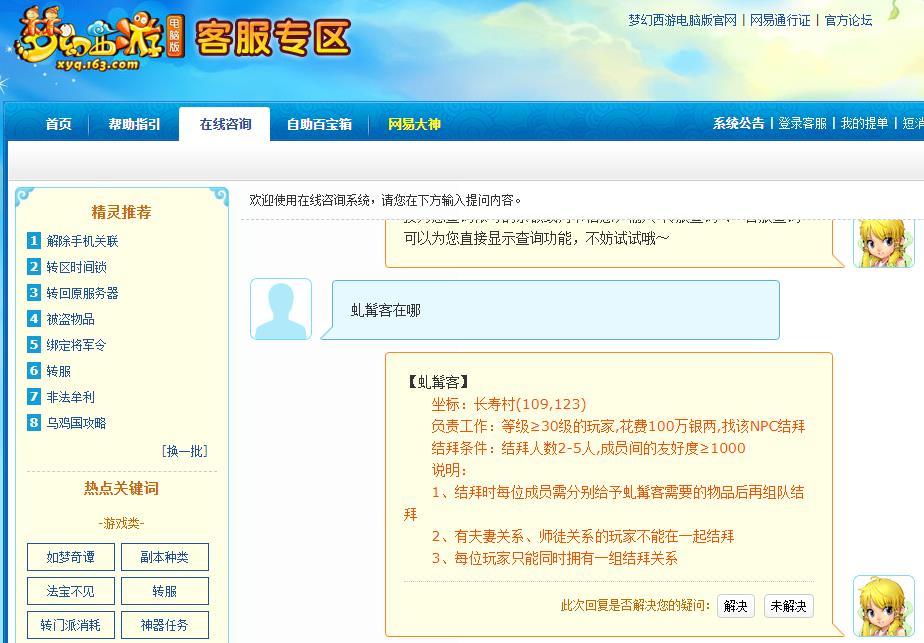
Task: Click the number 6 badge for 转服
Action: [34, 370]
